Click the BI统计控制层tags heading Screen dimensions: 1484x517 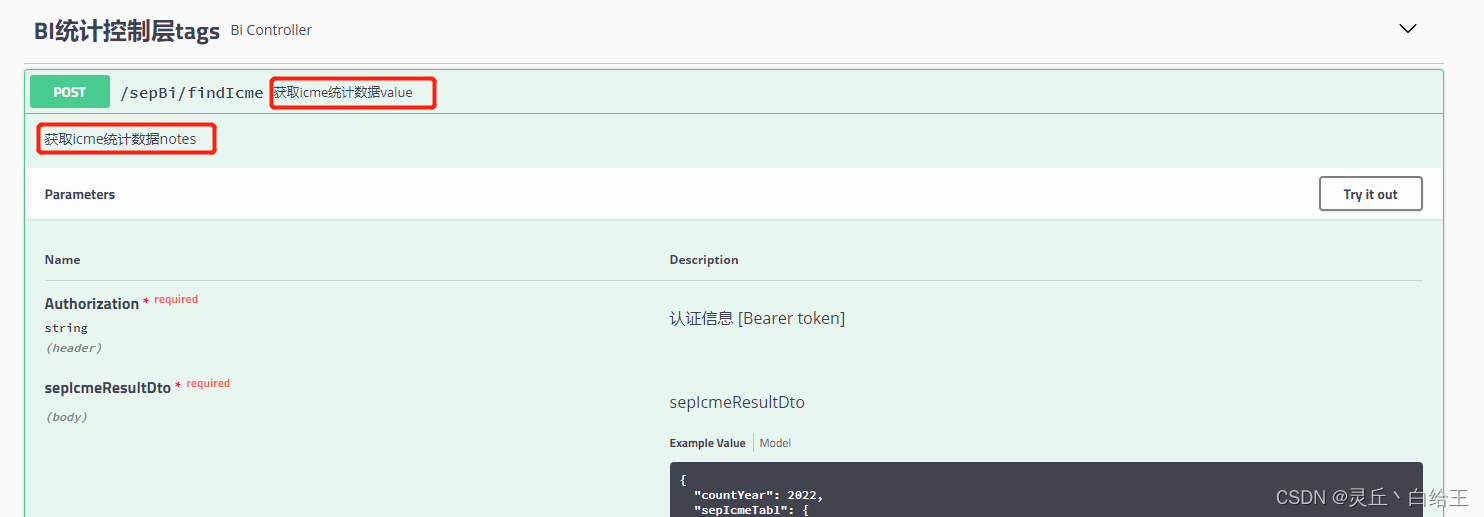(127, 31)
